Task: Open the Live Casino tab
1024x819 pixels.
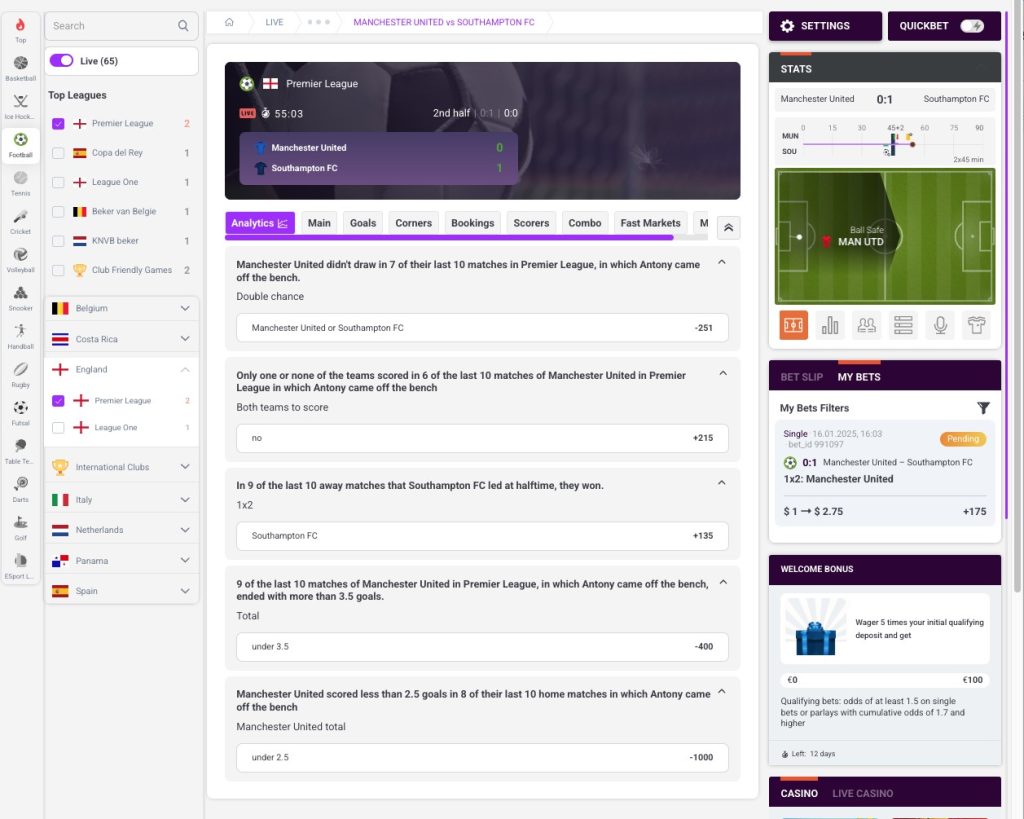Action: click(x=862, y=794)
